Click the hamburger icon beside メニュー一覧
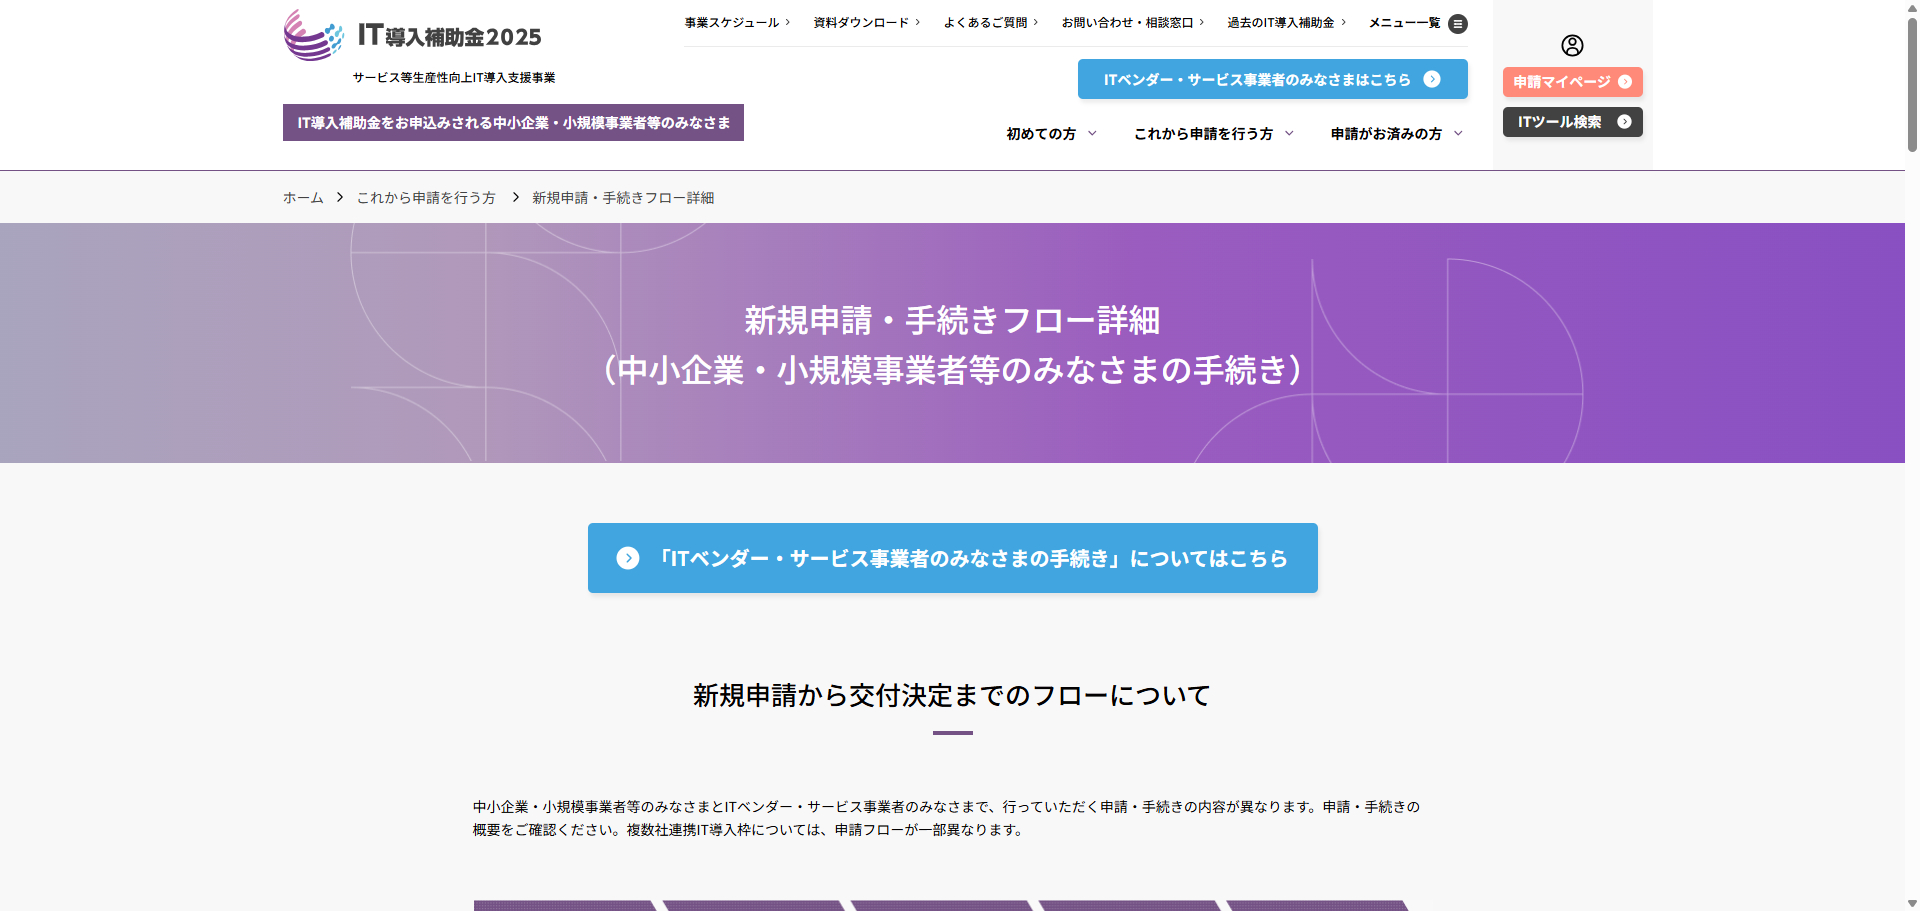This screenshot has width=1920, height=911. [1458, 23]
